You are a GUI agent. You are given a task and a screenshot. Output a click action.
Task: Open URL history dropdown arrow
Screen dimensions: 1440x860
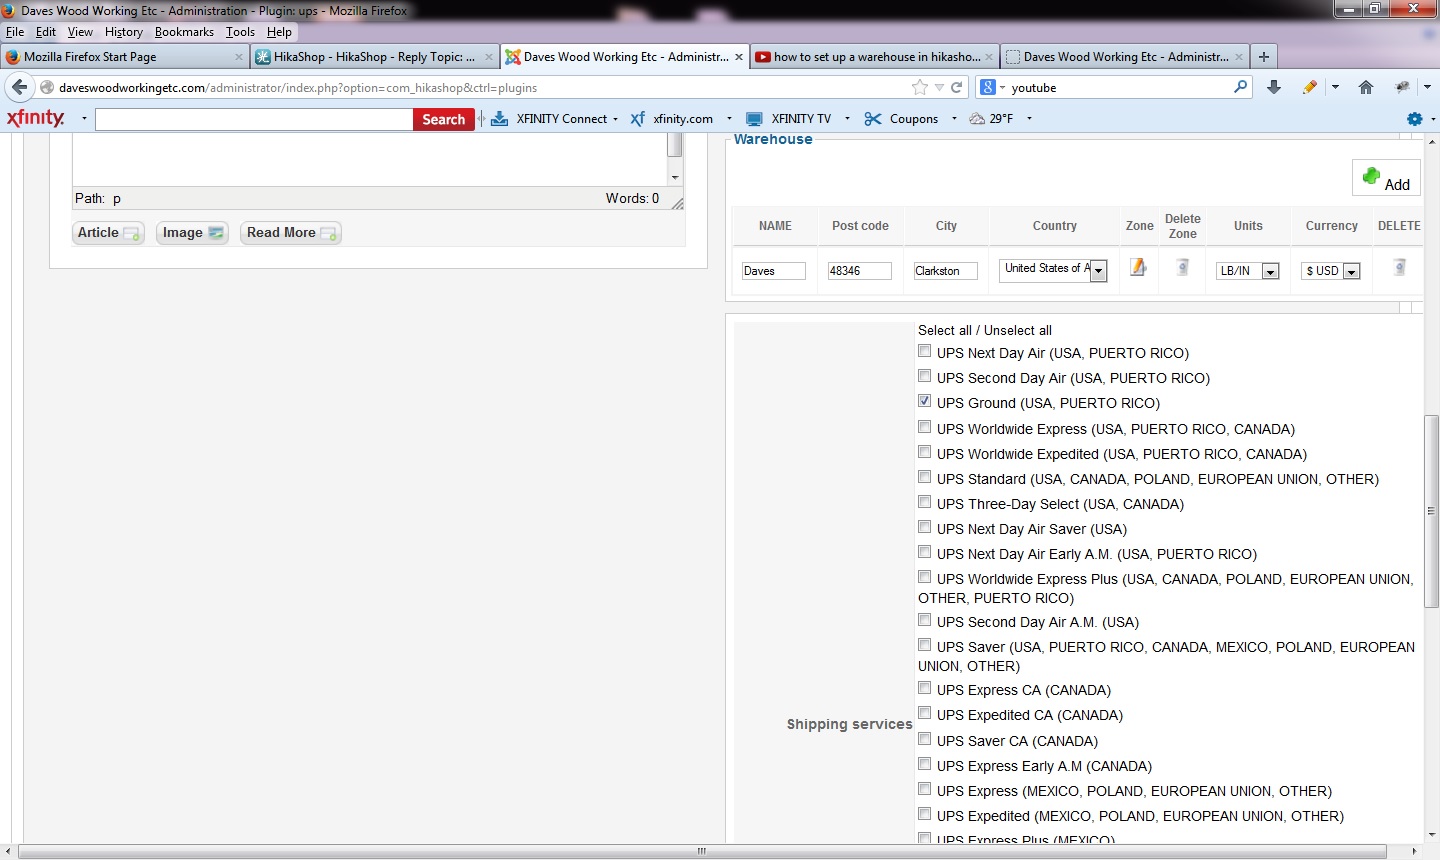[939, 88]
